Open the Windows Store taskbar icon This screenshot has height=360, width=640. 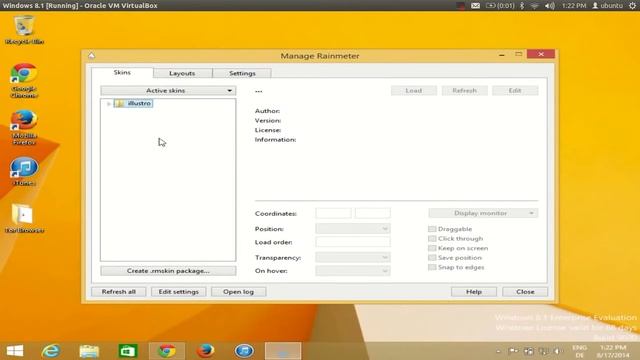click(x=127, y=351)
